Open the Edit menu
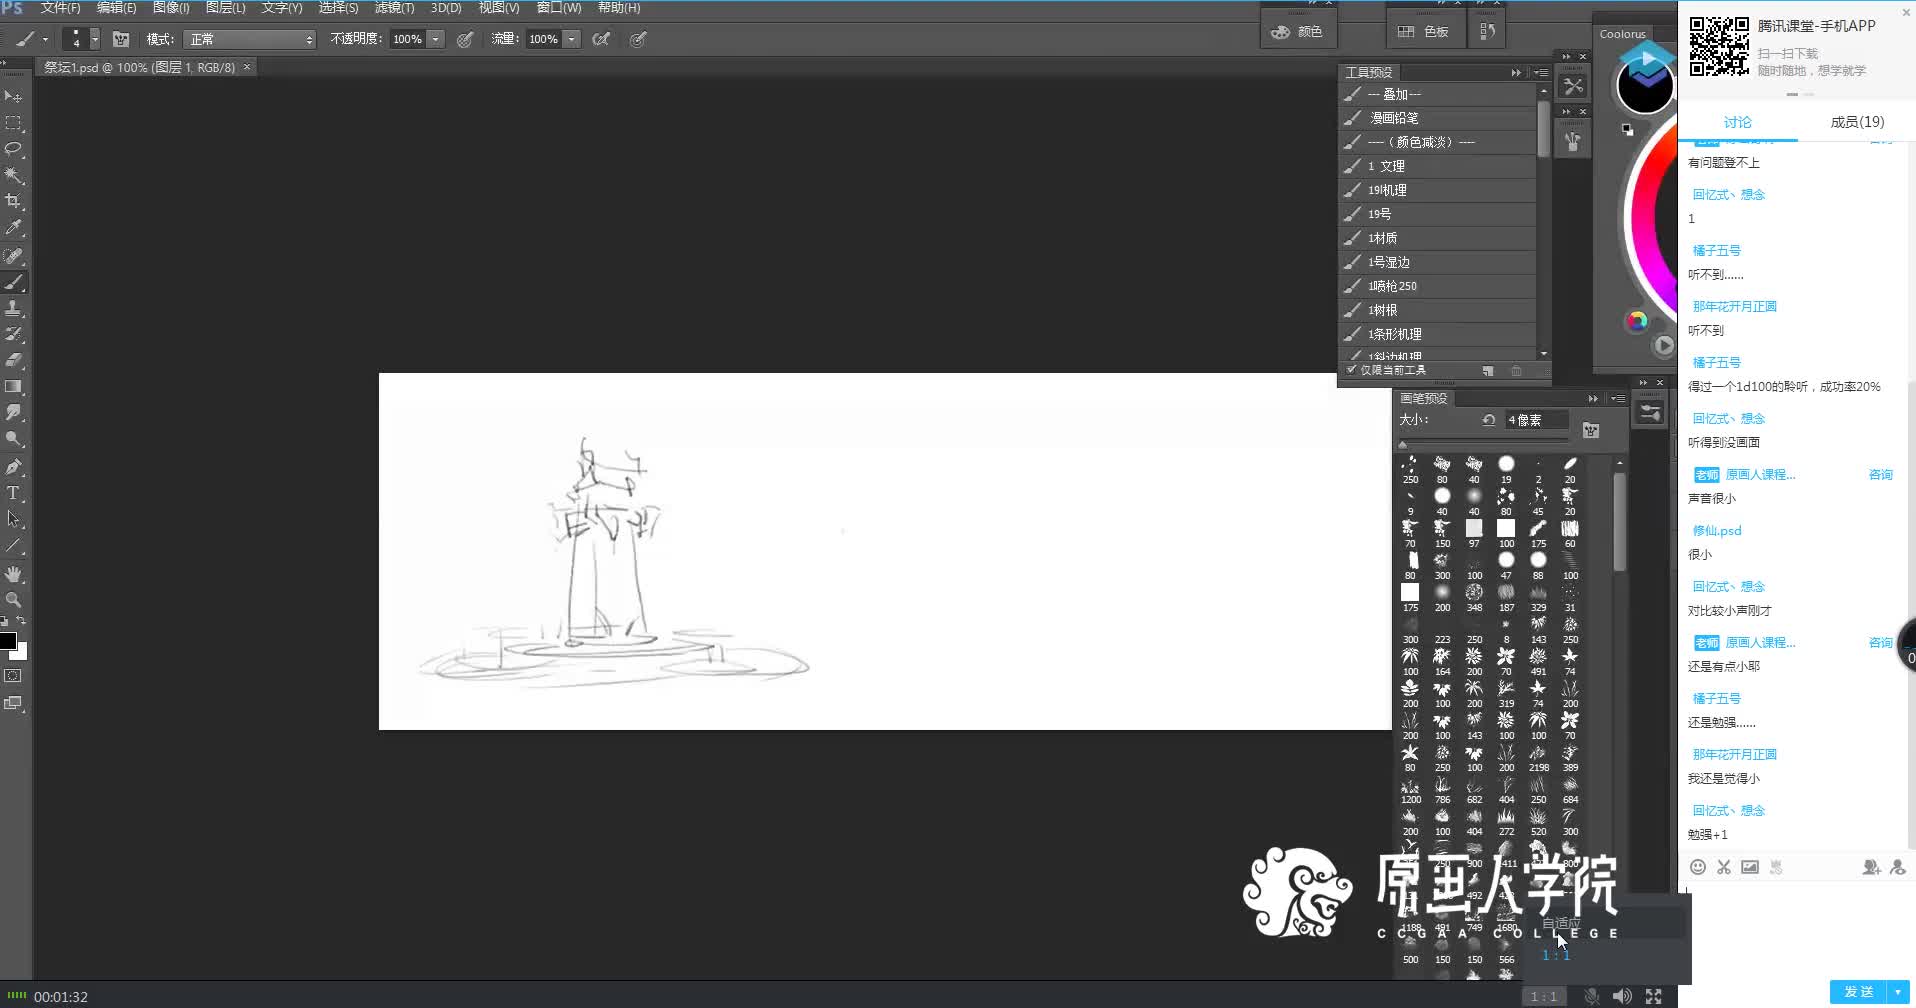Image resolution: width=1916 pixels, height=1008 pixels. [x=116, y=7]
